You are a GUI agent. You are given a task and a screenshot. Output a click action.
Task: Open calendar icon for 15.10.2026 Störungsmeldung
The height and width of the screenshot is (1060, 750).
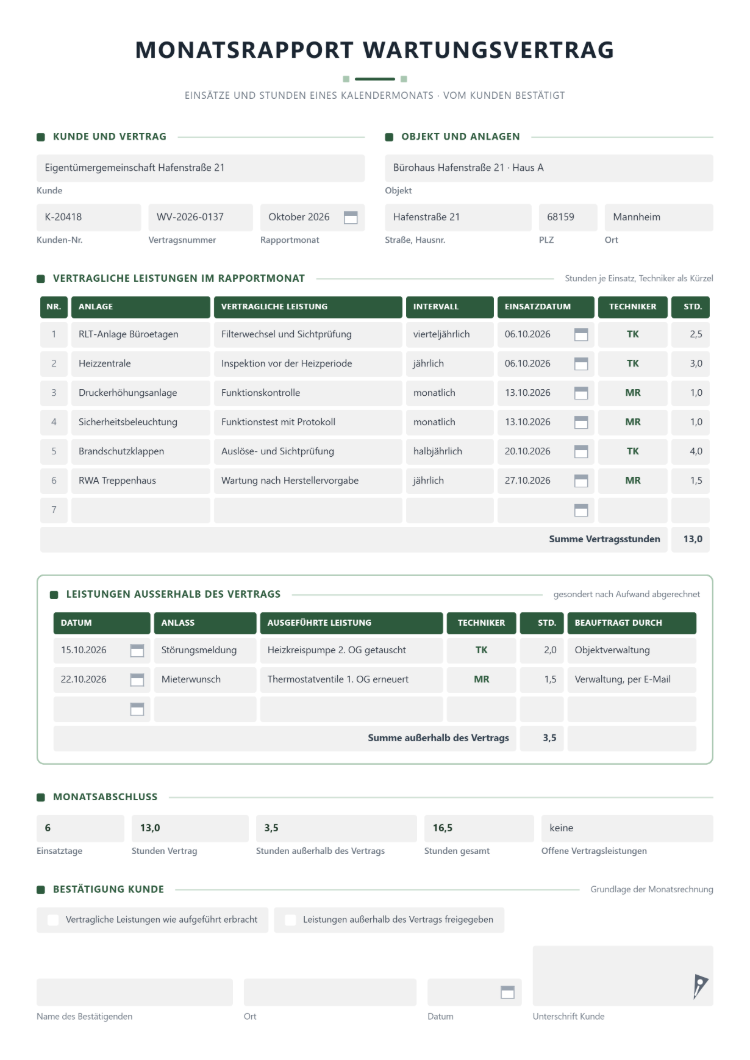coord(137,650)
